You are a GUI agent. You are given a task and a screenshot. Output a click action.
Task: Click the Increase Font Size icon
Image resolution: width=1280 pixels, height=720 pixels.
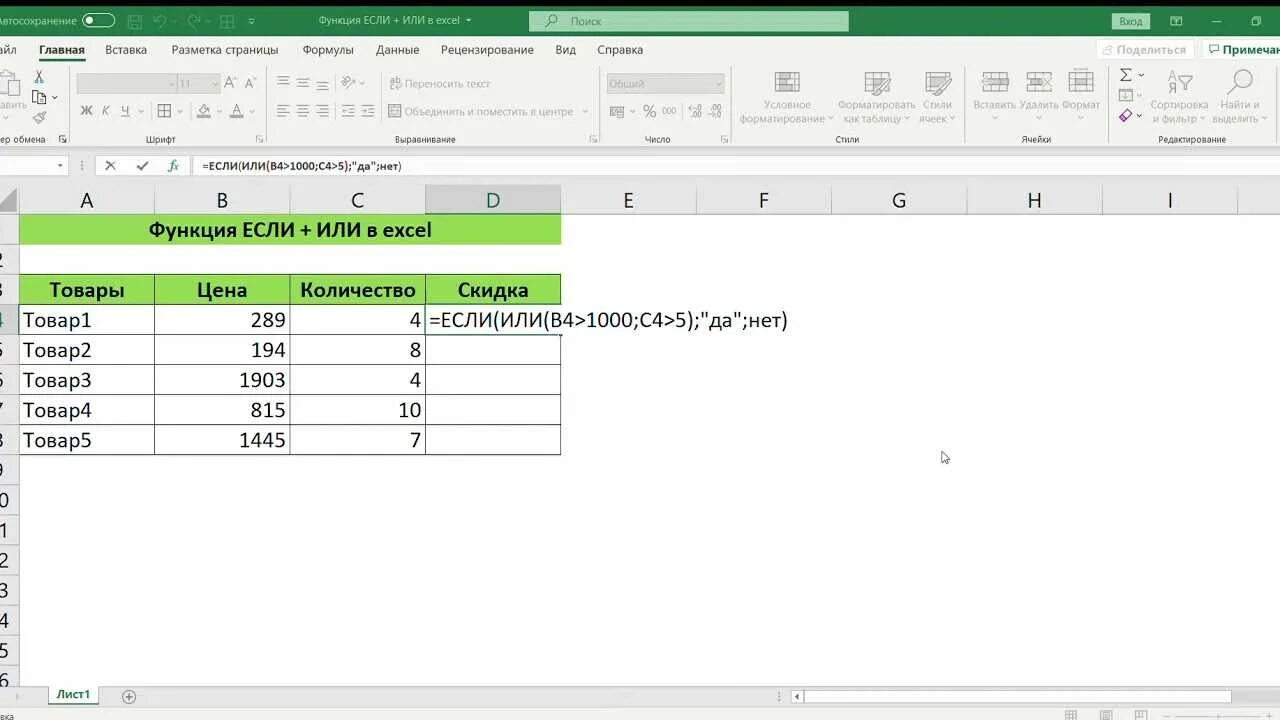coord(231,84)
